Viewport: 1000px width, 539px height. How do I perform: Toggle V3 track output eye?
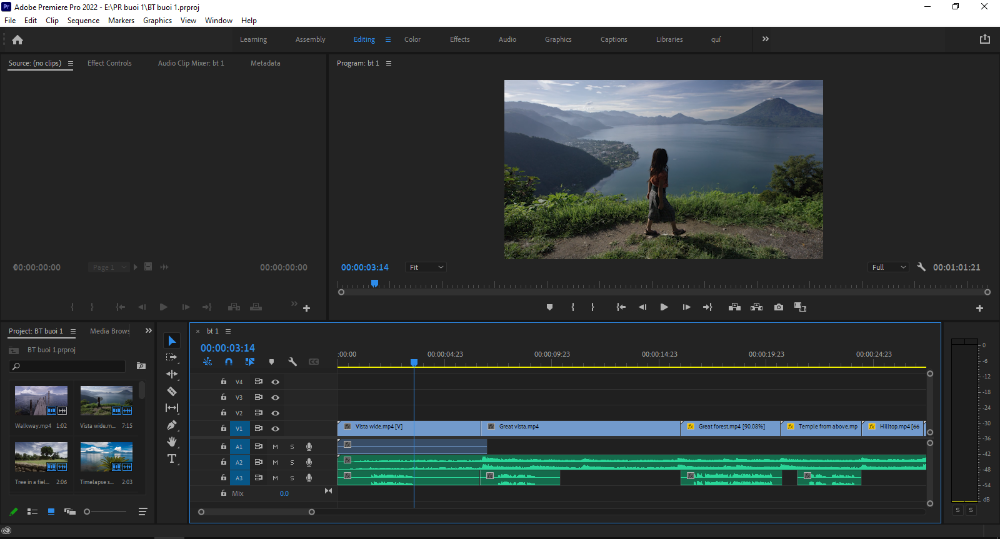click(276, 397)
